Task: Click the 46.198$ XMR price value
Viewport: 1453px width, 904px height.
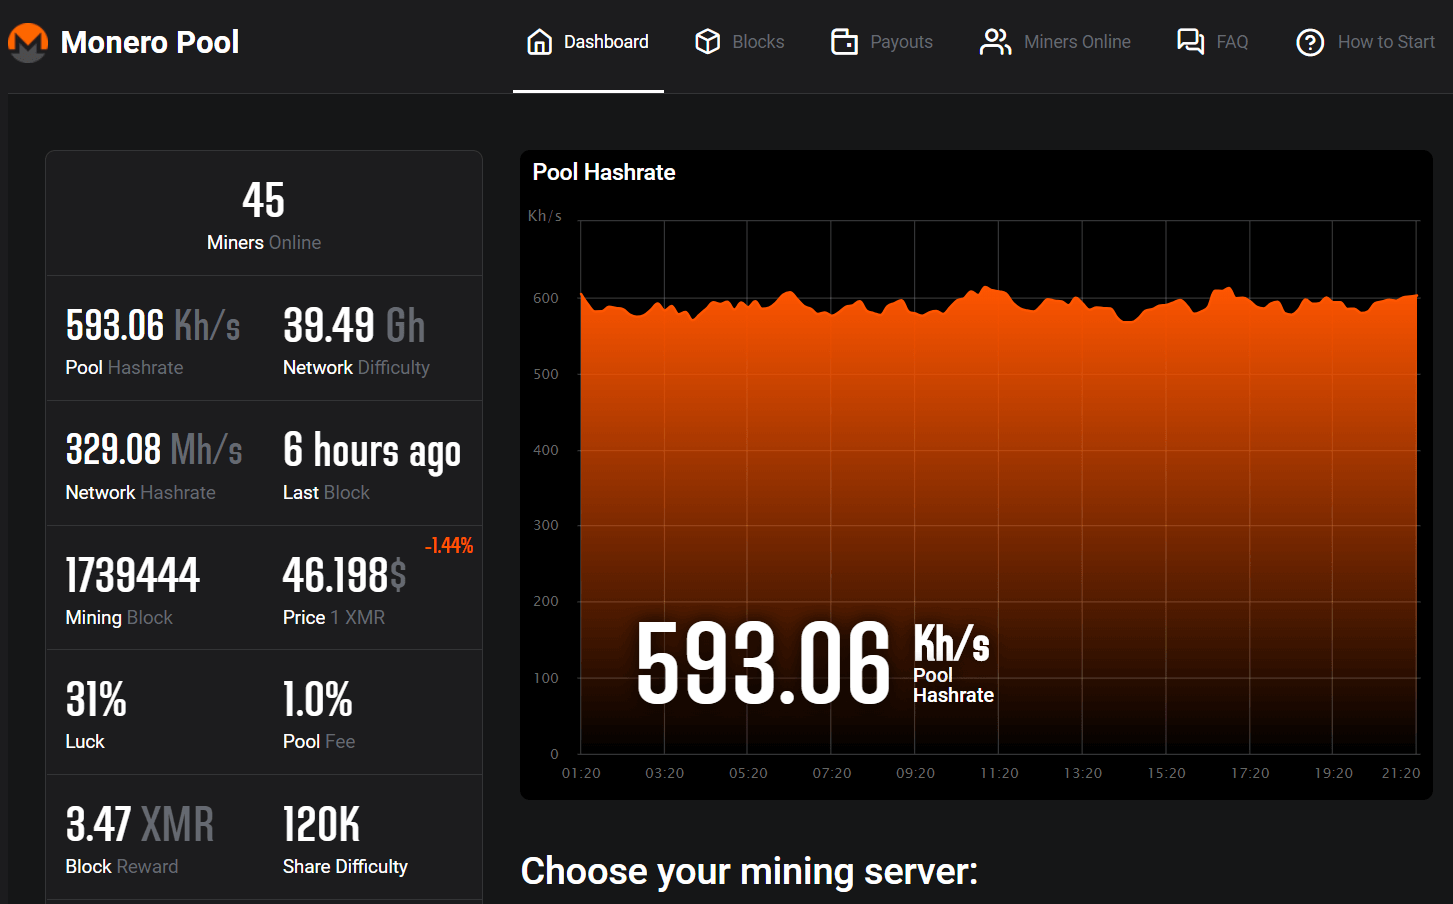Action: [344, 575]
